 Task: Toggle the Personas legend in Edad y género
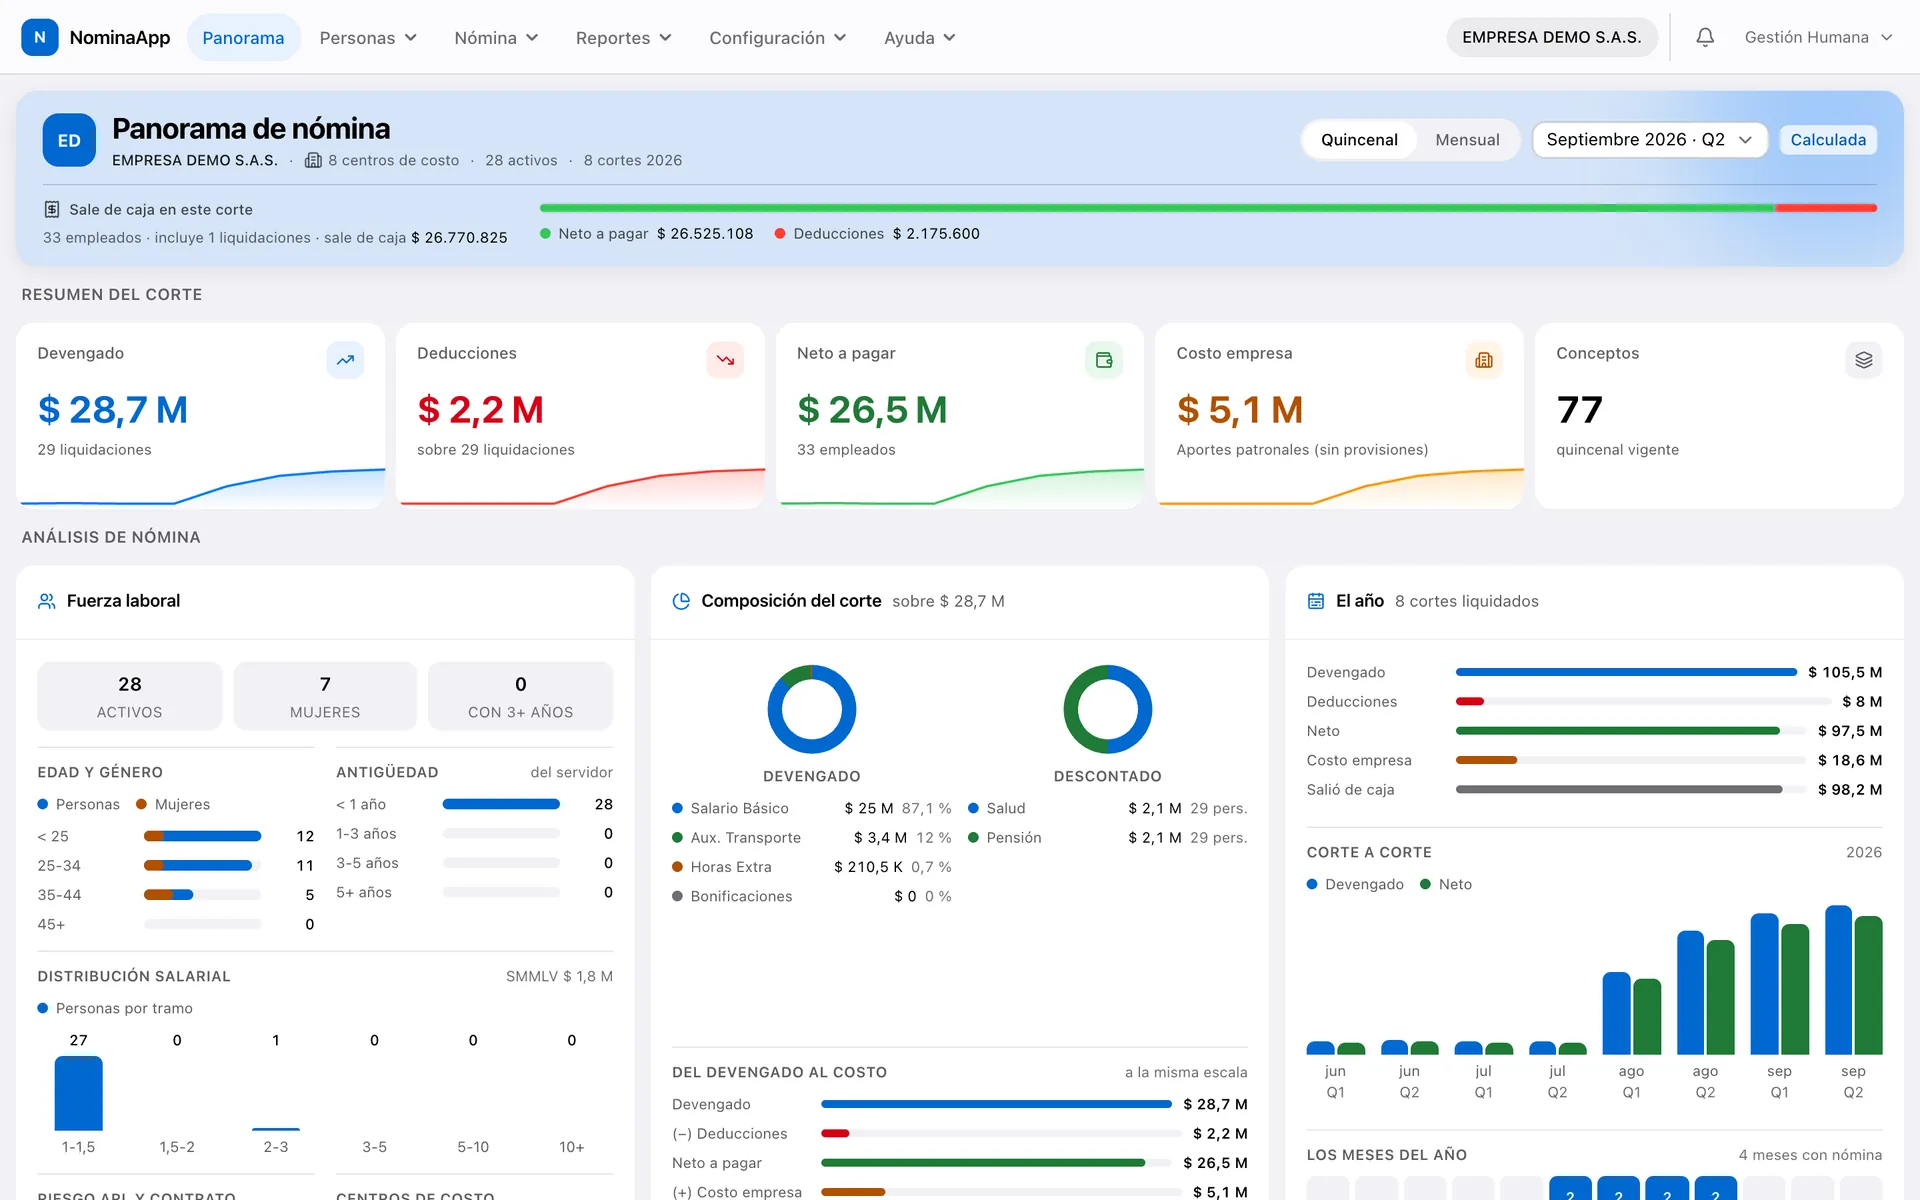[78, 804]
